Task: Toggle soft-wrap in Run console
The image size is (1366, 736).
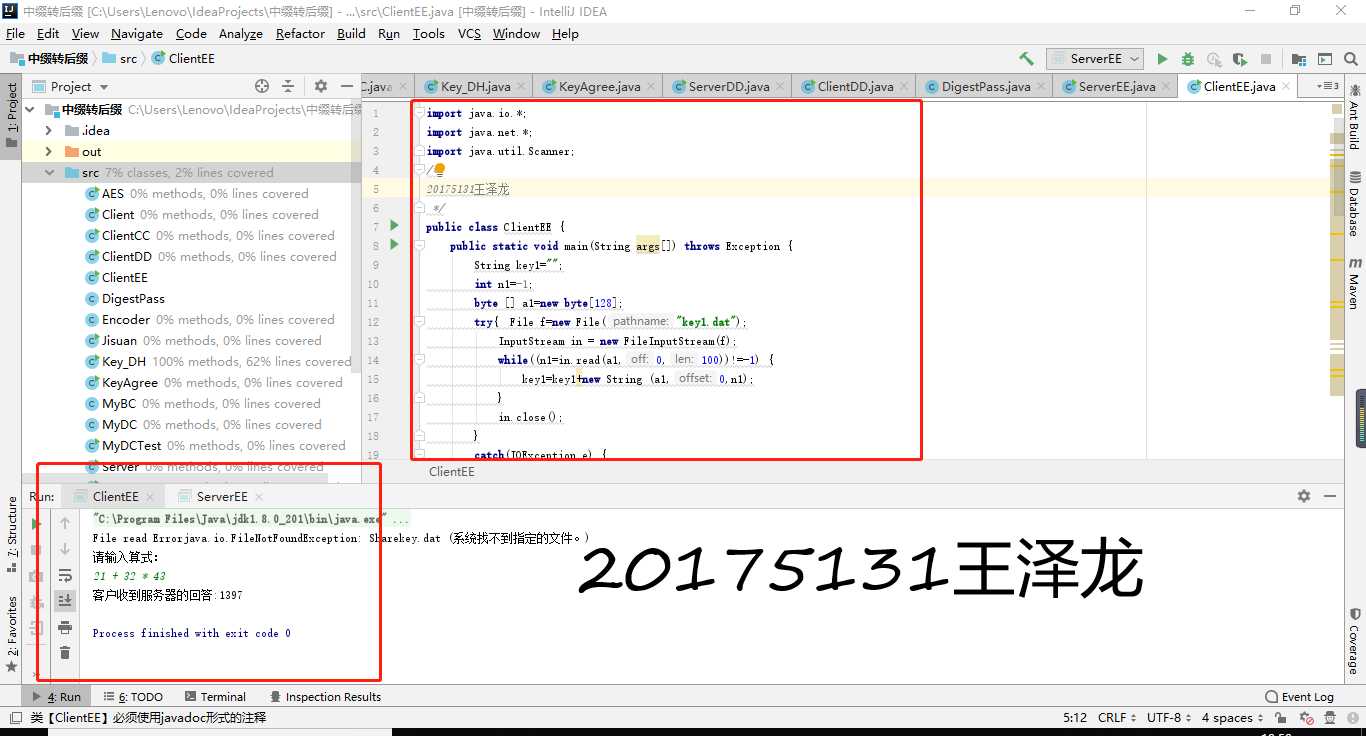Action: (65, 575)
